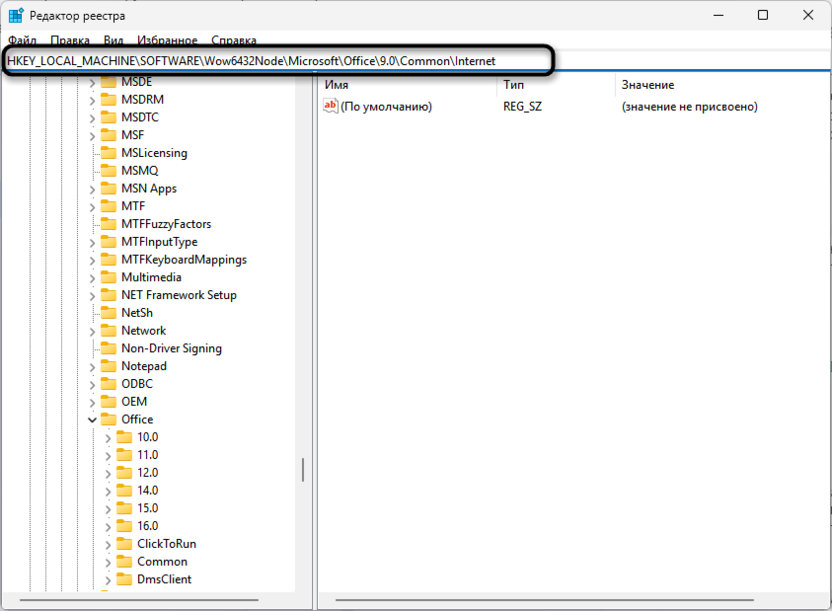The width and height of the screenshot is (832, 611).
Task: Collapse the Office key
Action: (x=92, y=420)
